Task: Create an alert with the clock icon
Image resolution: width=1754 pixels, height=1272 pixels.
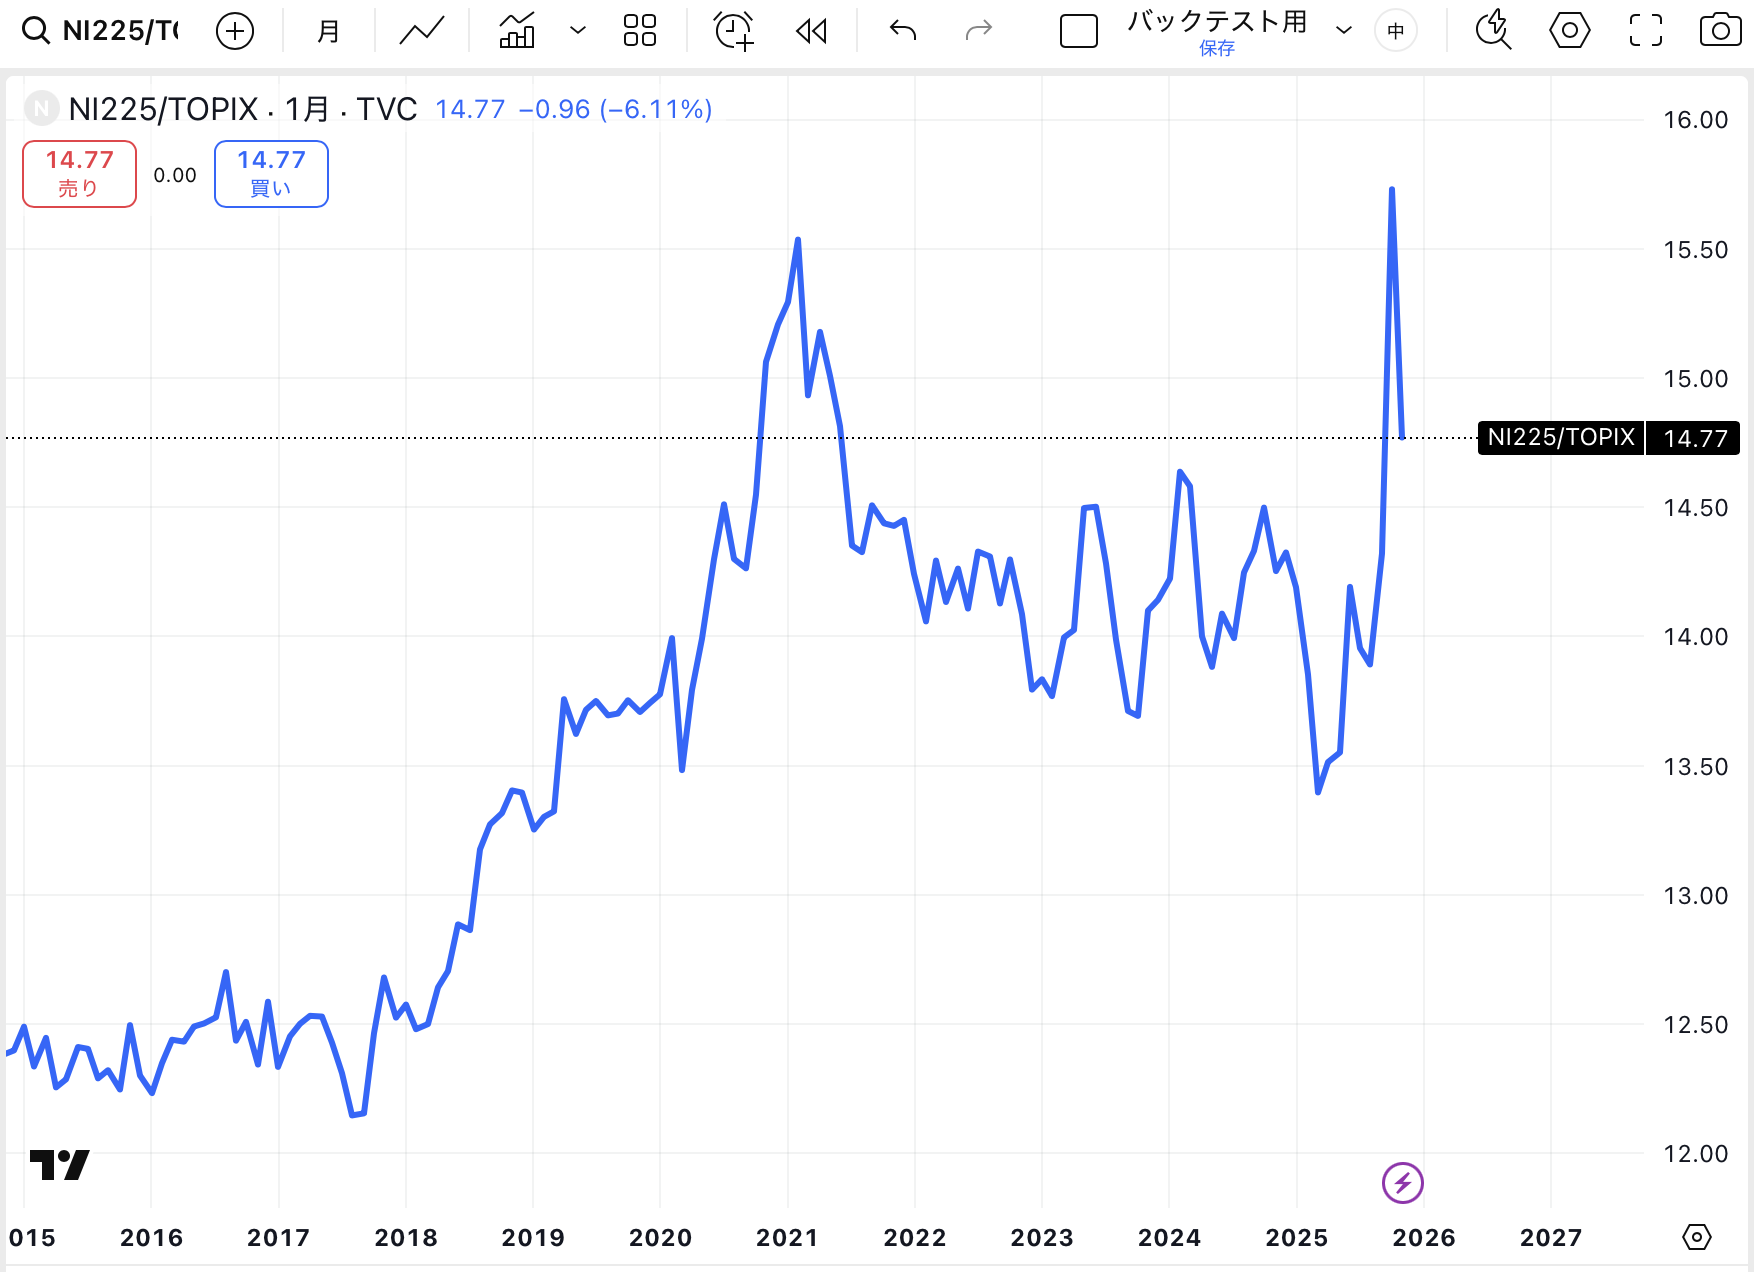Action: [733, 31]
